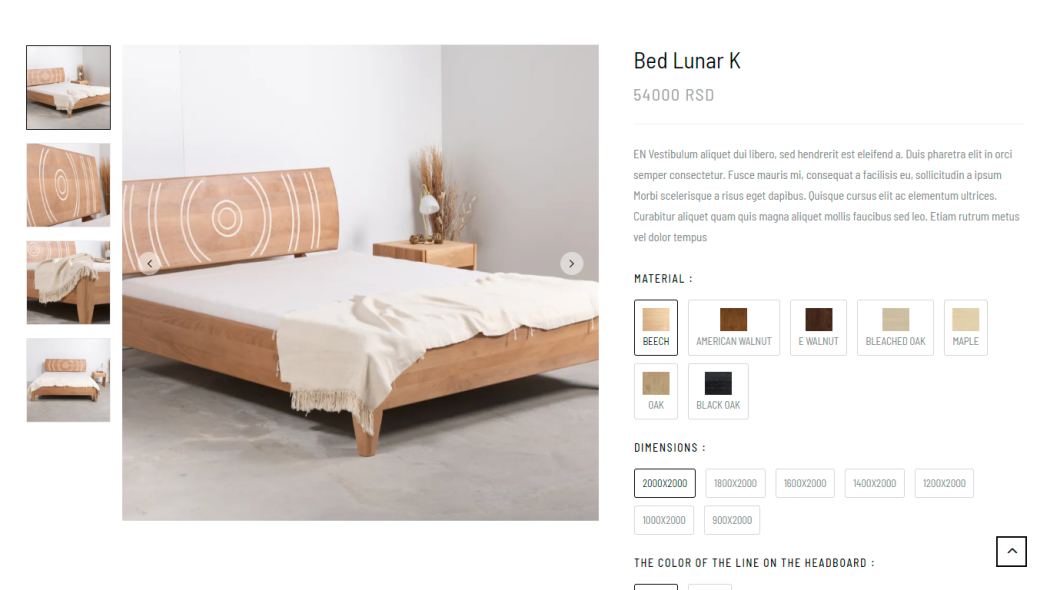The height and width of the screenshot is (590, 1050).
Task: Select the 1600X2000 size
Action: [x=805, y=483]
